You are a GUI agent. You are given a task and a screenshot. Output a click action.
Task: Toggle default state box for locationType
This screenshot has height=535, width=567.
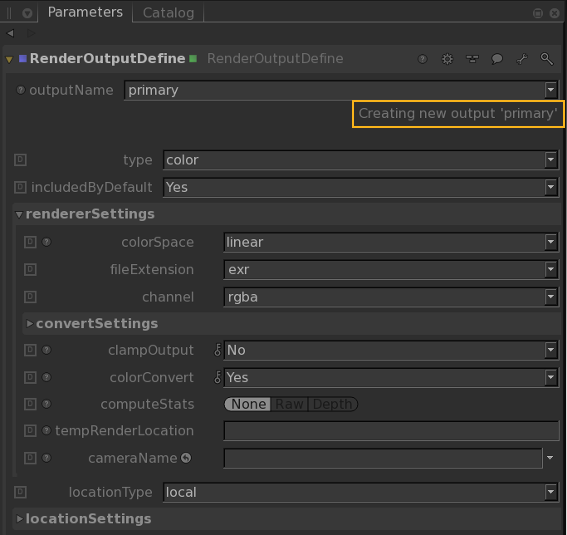20,492
